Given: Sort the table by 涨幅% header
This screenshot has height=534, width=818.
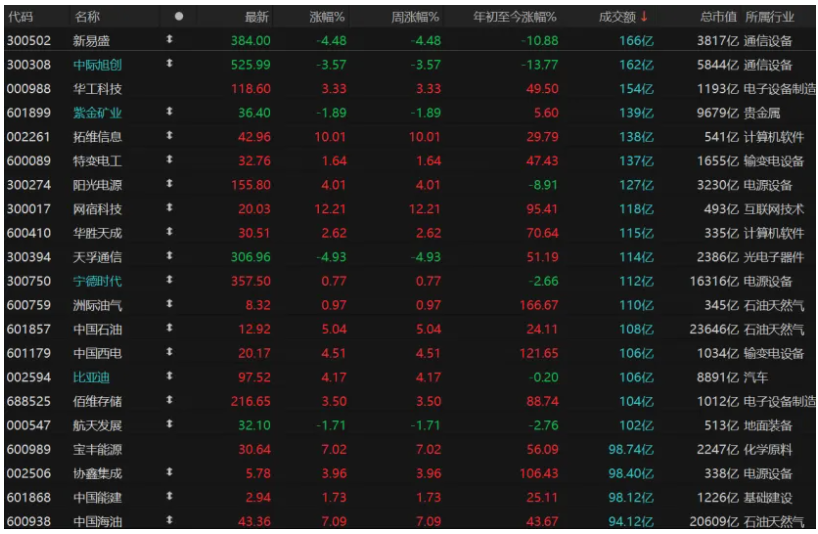Looking at the screenshot, I should [x=325, y=16].
